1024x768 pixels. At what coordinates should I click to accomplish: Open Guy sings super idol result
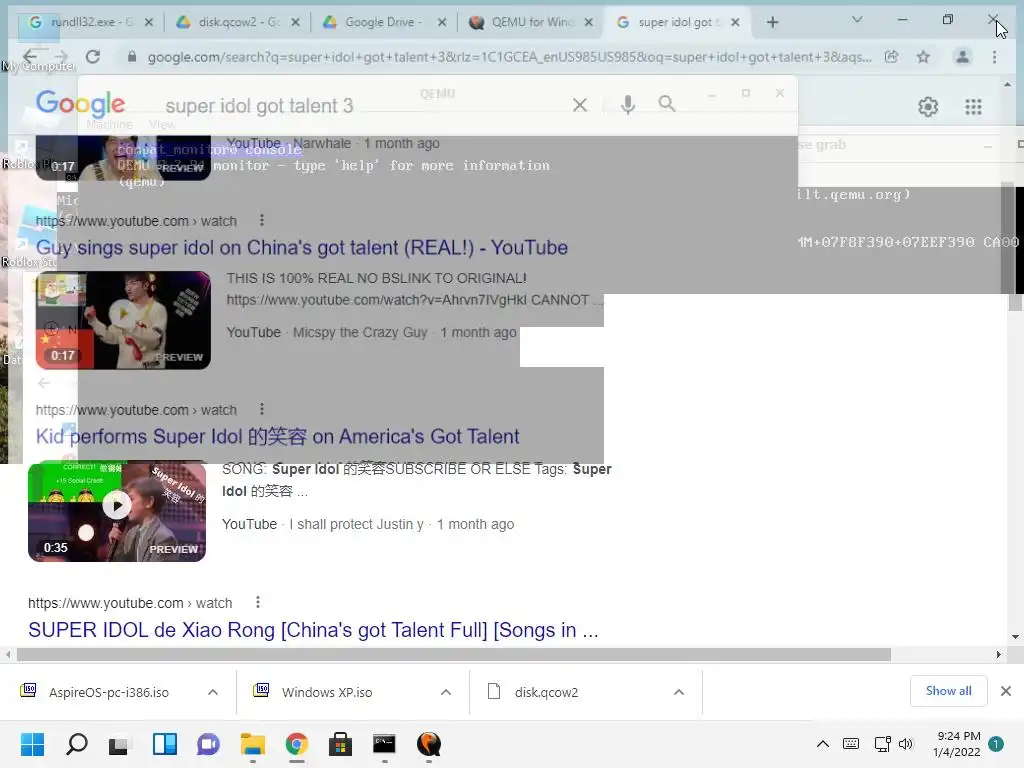(x=302, y=248)
